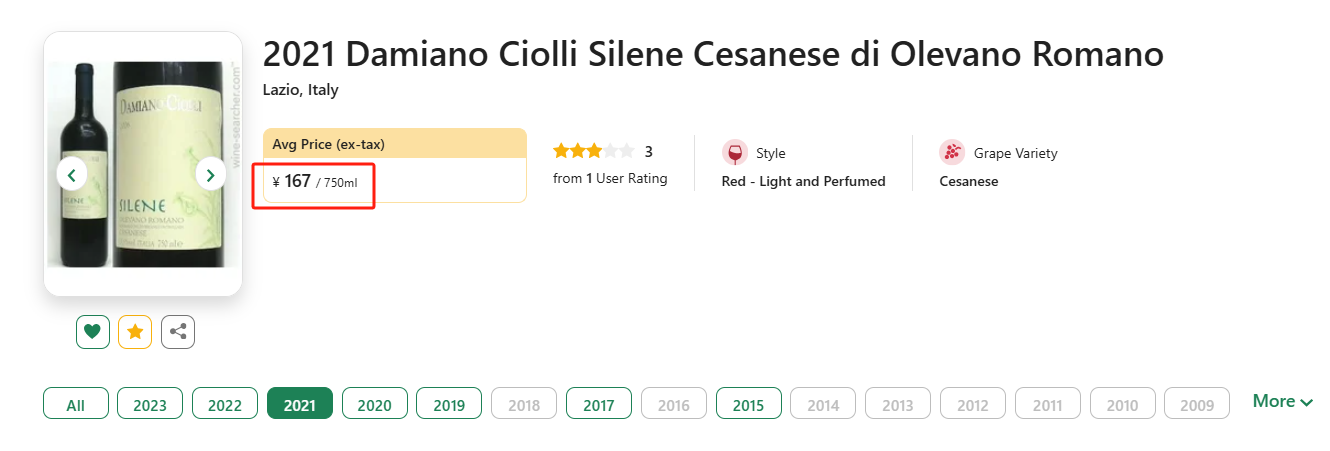This screenshot has width=1330, height=451.
Task: Click the Lazio, Italy region link
Action: (300, 90)
